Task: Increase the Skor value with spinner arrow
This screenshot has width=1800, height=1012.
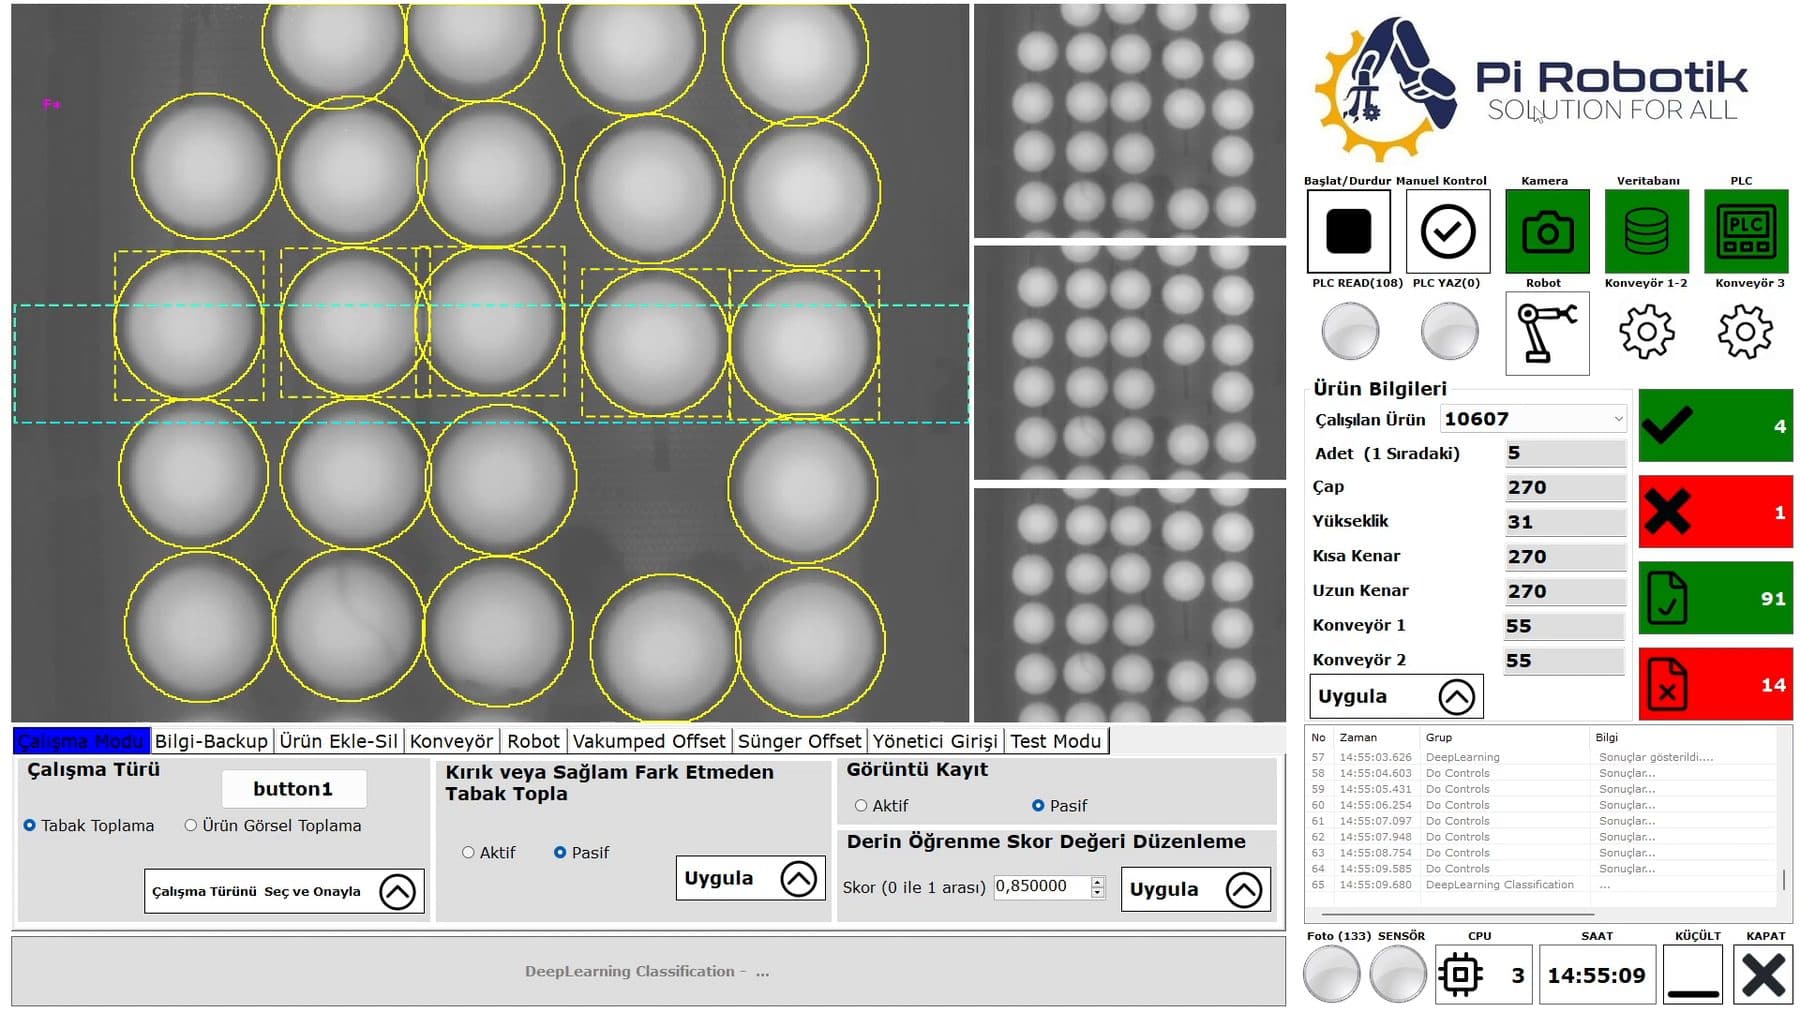Action: click(1098, 881)
